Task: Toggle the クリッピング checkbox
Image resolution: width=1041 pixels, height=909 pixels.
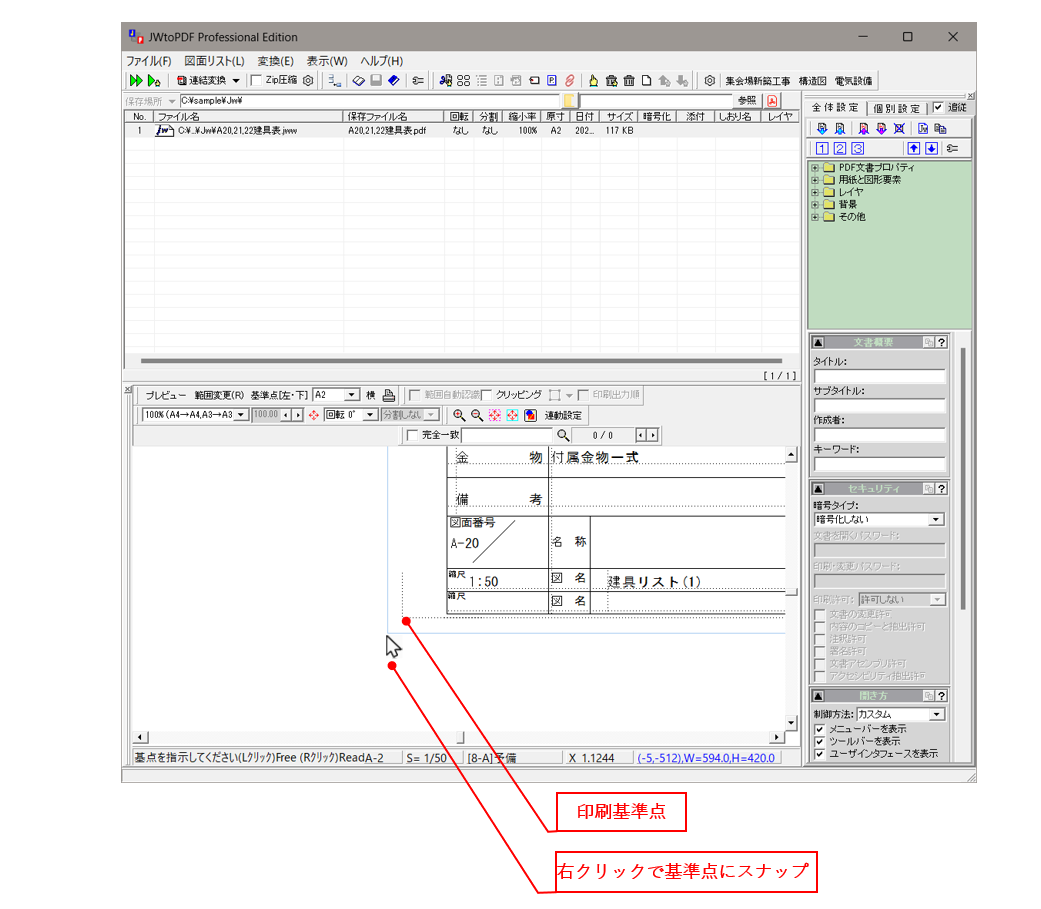Action: [x=487, y=395]
